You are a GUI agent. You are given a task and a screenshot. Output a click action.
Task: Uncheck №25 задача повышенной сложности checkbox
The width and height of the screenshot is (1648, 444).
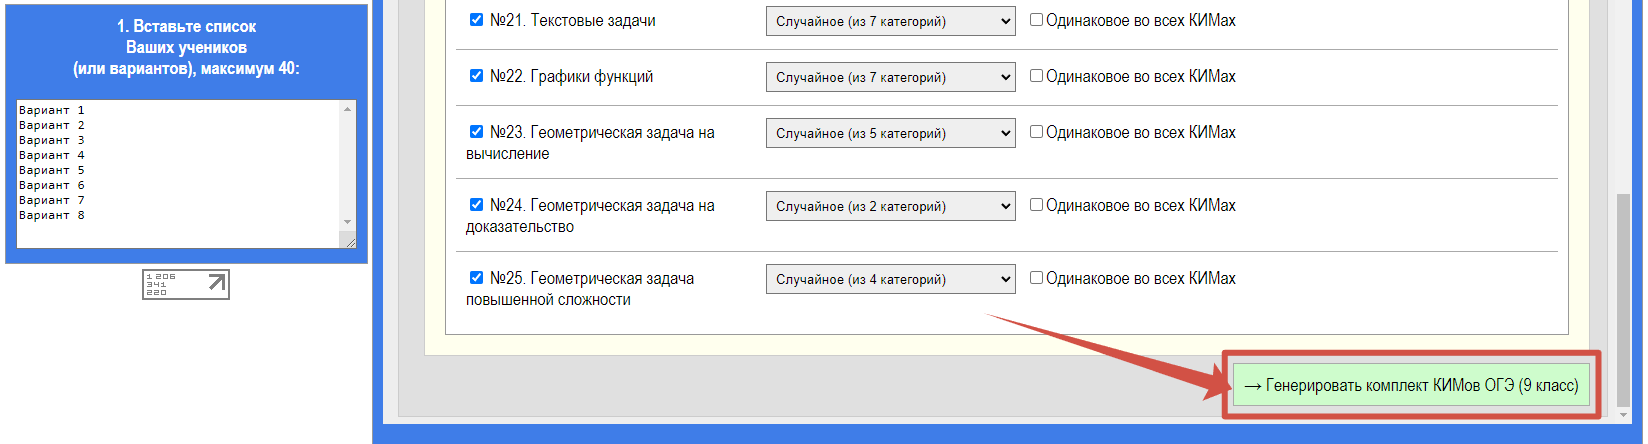click(x=476, y=278)
